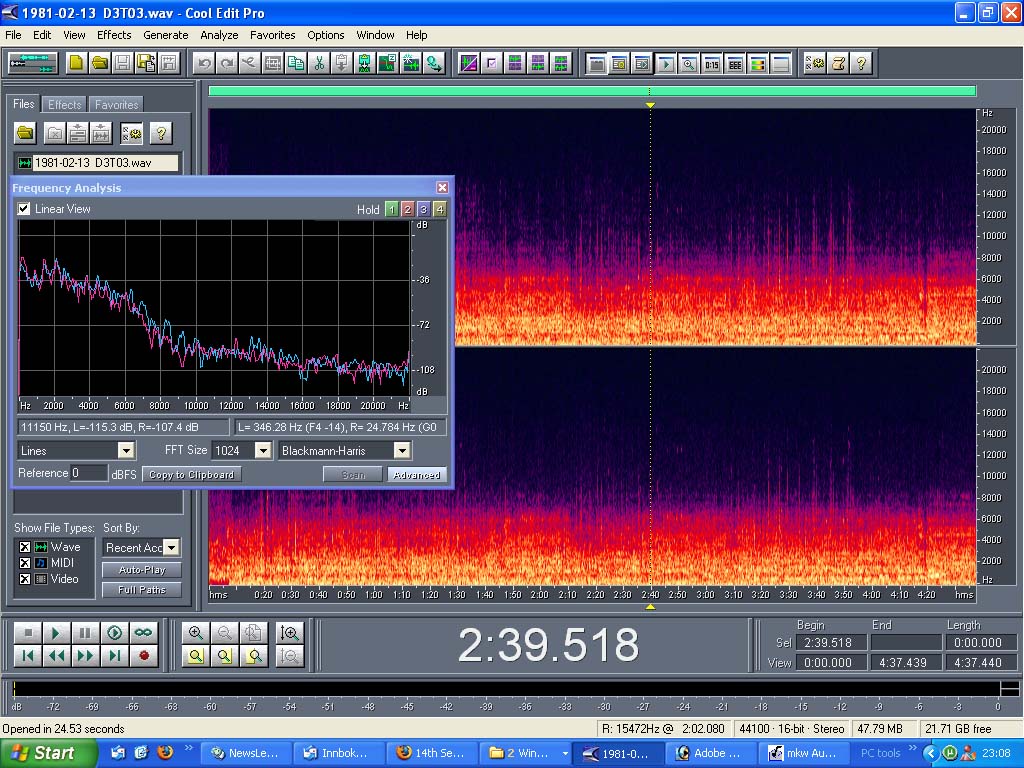Click the open folder icon in main toolbar
Screen dimensions: 1024x768
100,63
